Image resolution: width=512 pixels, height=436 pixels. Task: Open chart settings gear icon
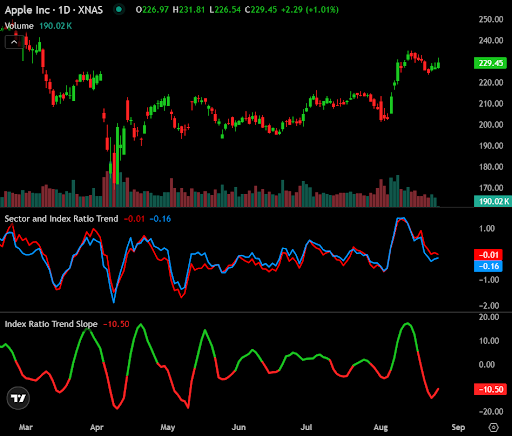(x=493, y=427)
